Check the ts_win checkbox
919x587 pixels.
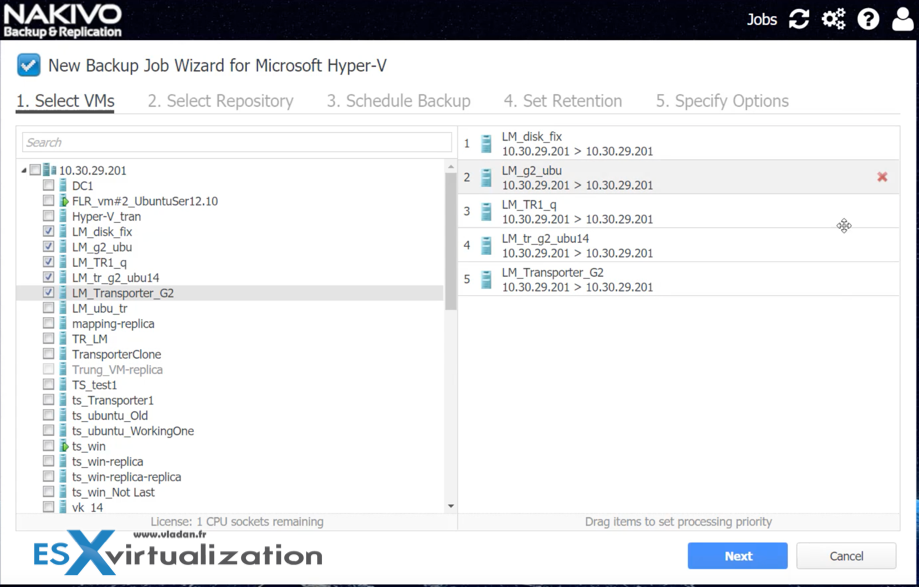[49, 446]
